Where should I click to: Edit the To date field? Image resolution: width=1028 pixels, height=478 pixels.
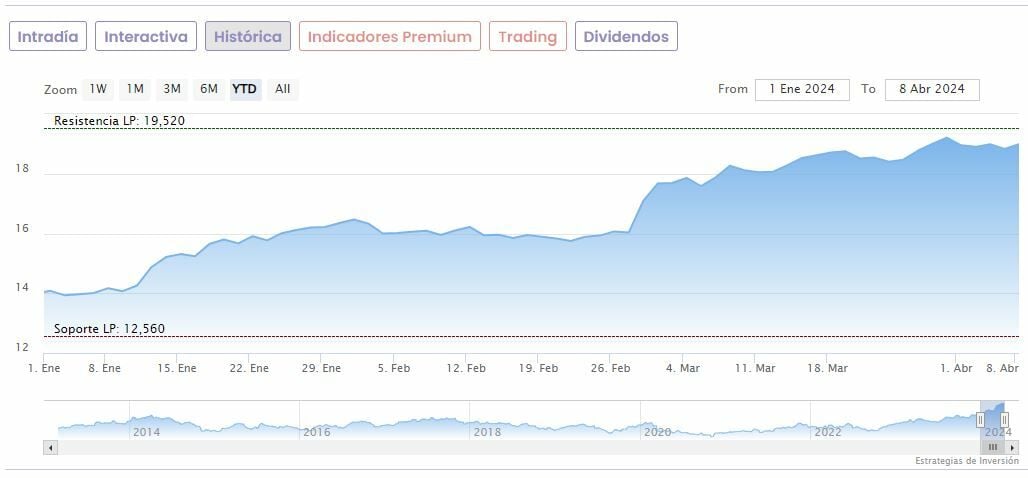(932, 89)
